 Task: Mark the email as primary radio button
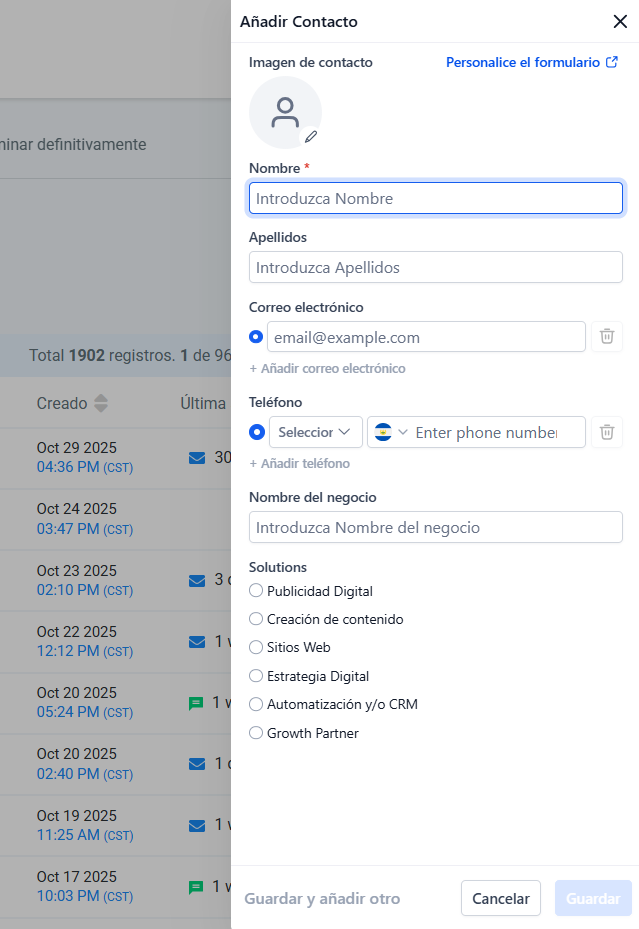tap(256, 337)
